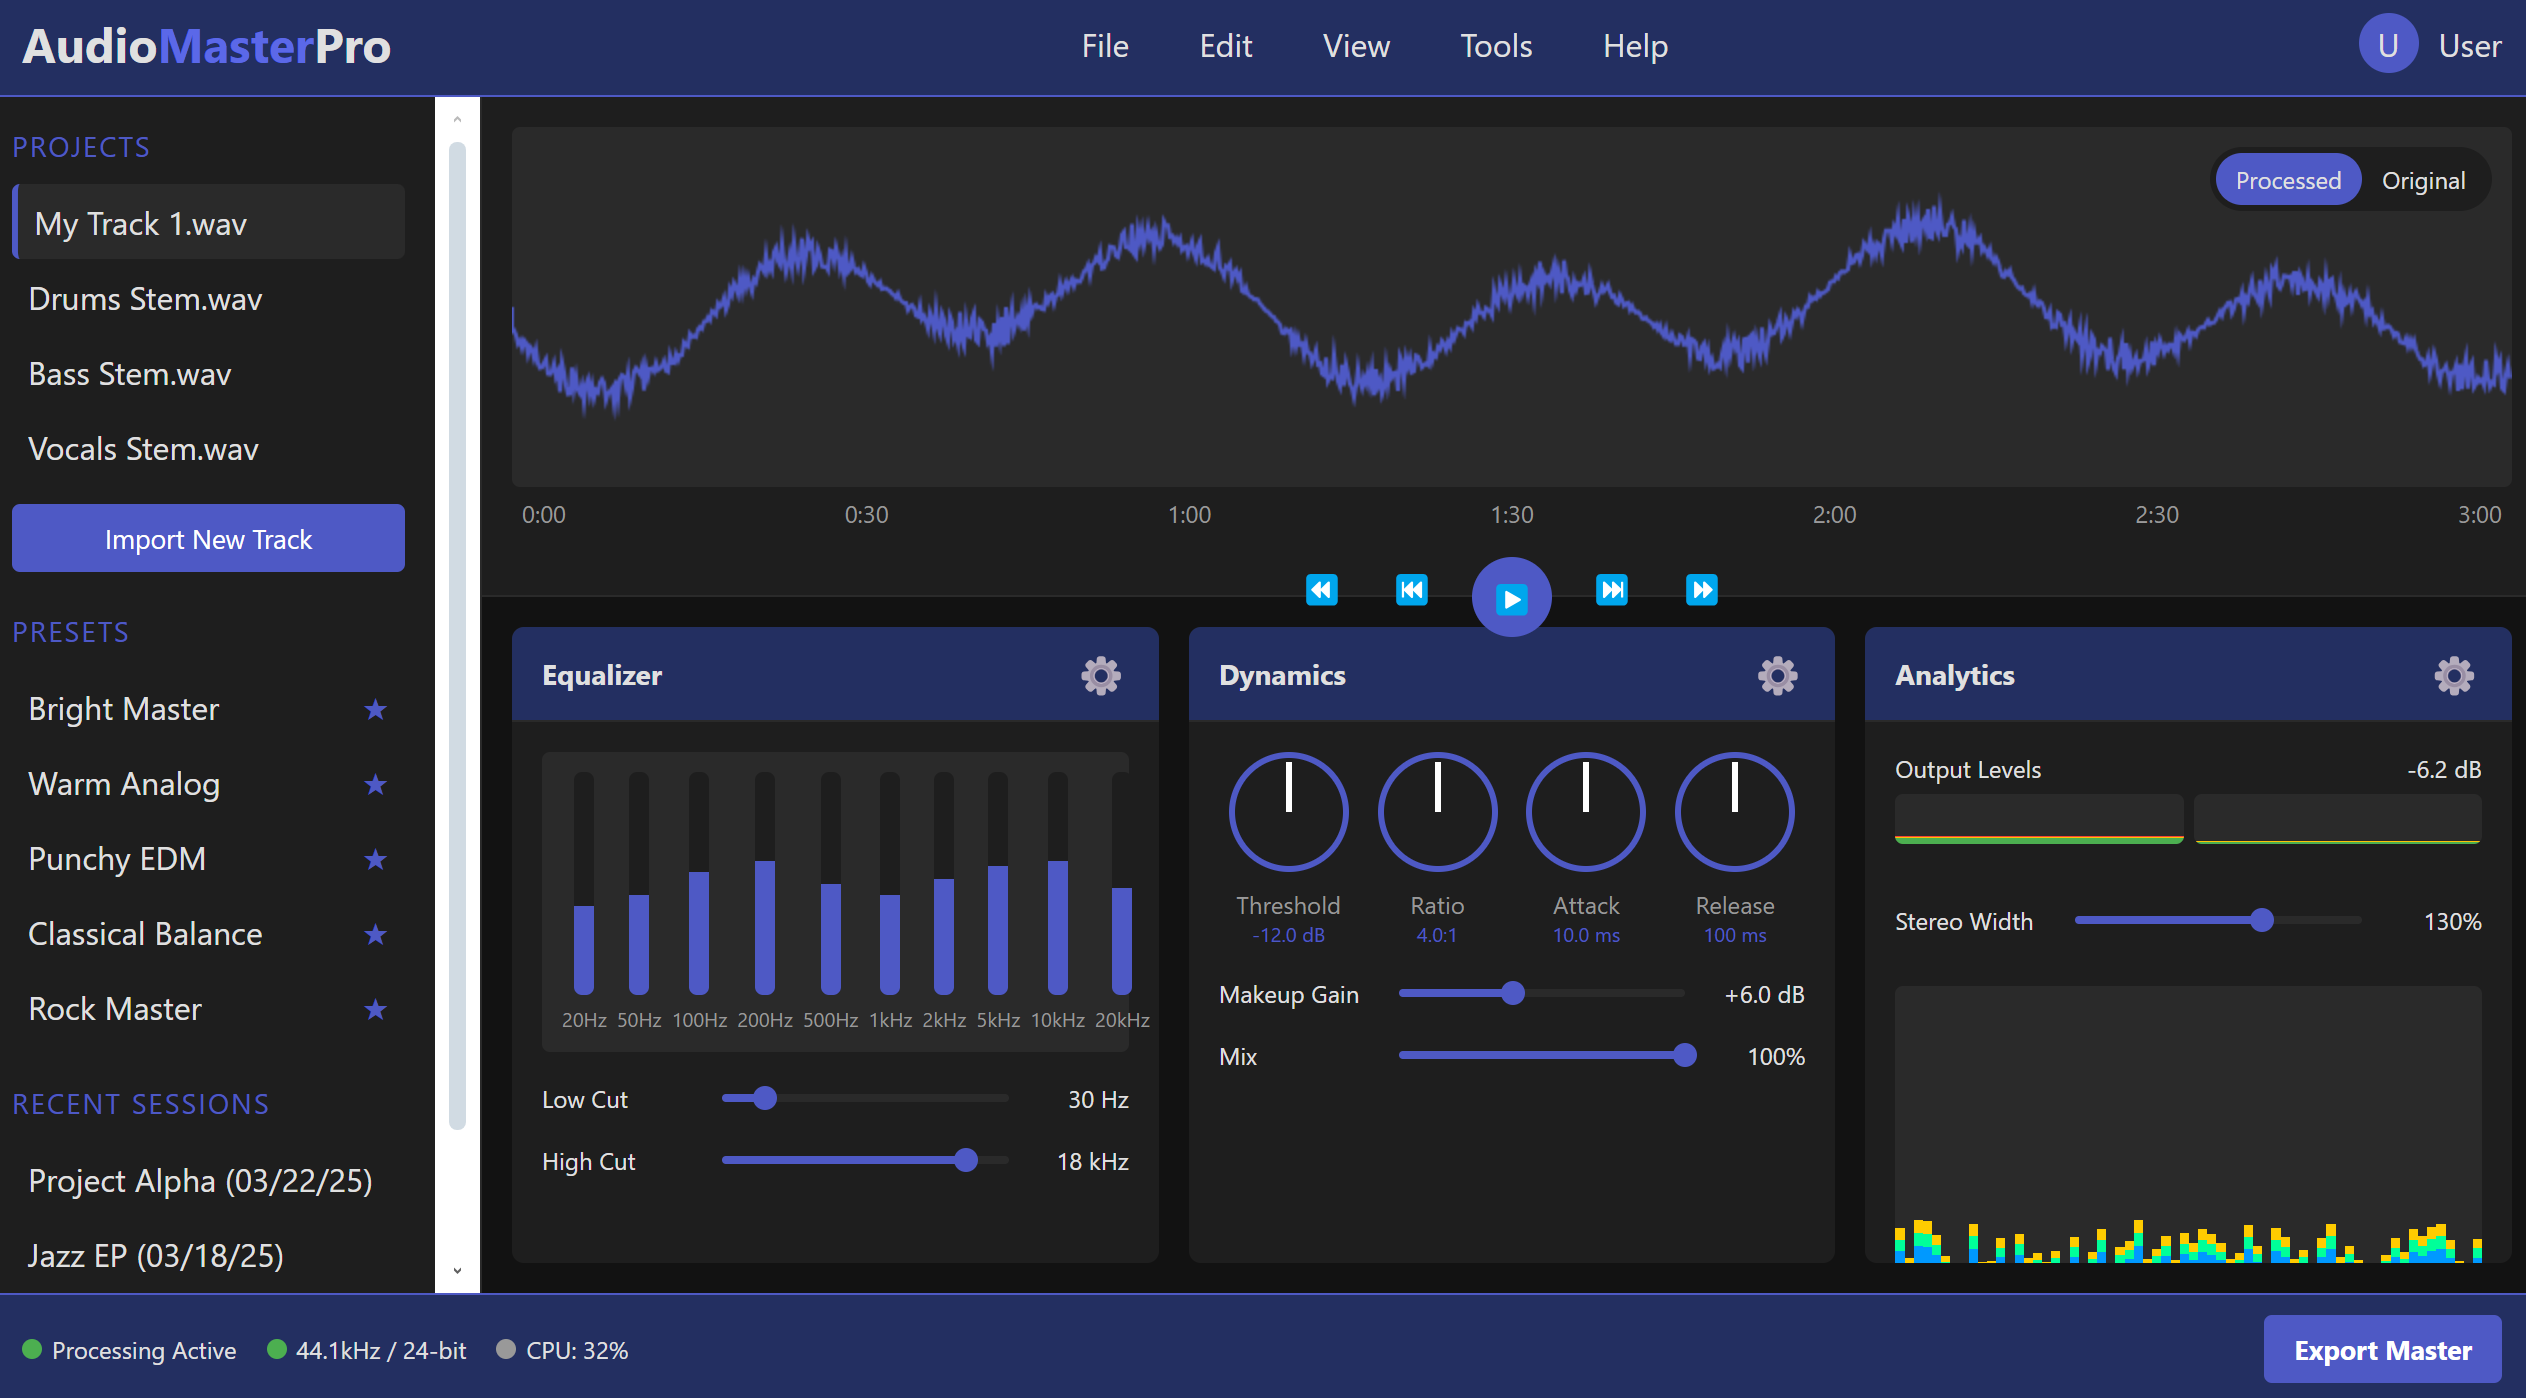Click the 'CPU: 32%' status entry
Screen dimensions: 2526x1398
pos(563,1350)
